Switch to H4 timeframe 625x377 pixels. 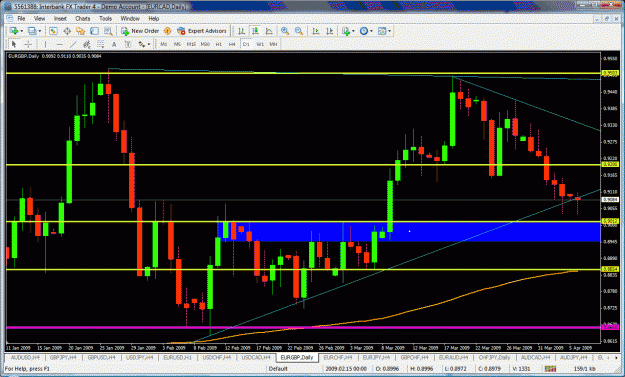(232, 44)
